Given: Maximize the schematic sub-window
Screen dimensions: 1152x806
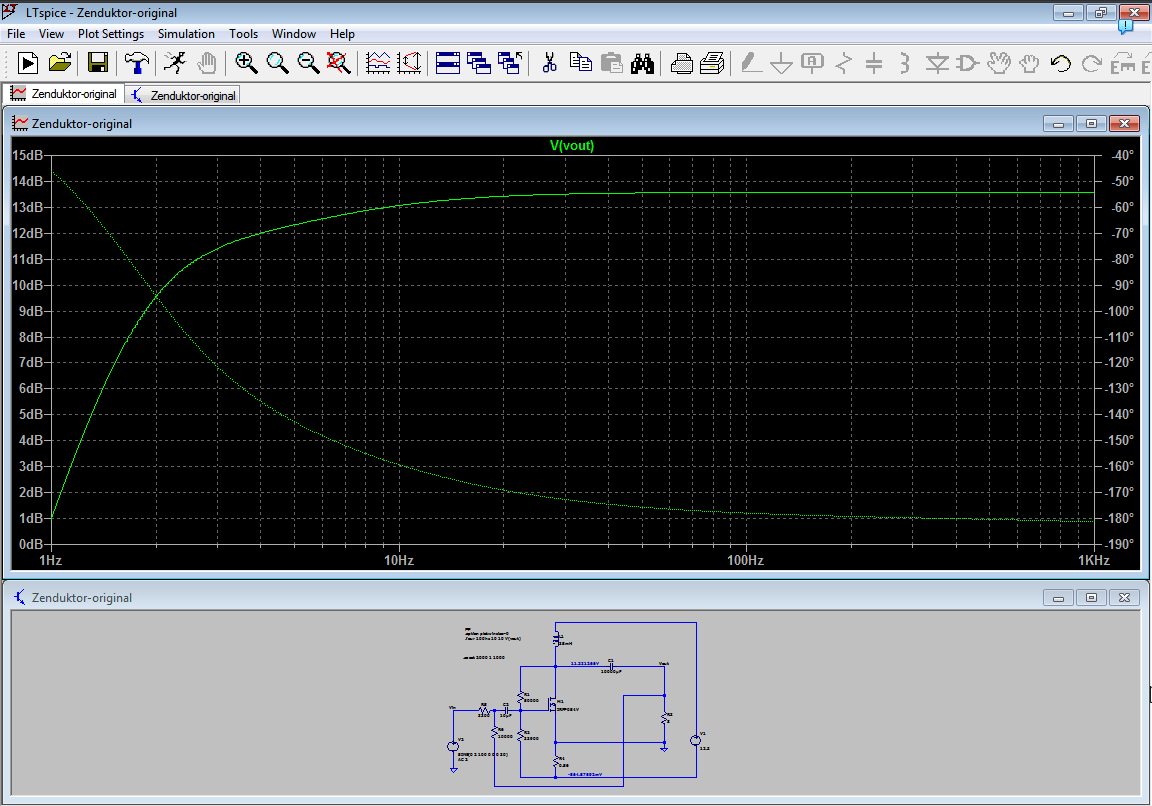Looking at the screenshot, I should coord(1091,598).
